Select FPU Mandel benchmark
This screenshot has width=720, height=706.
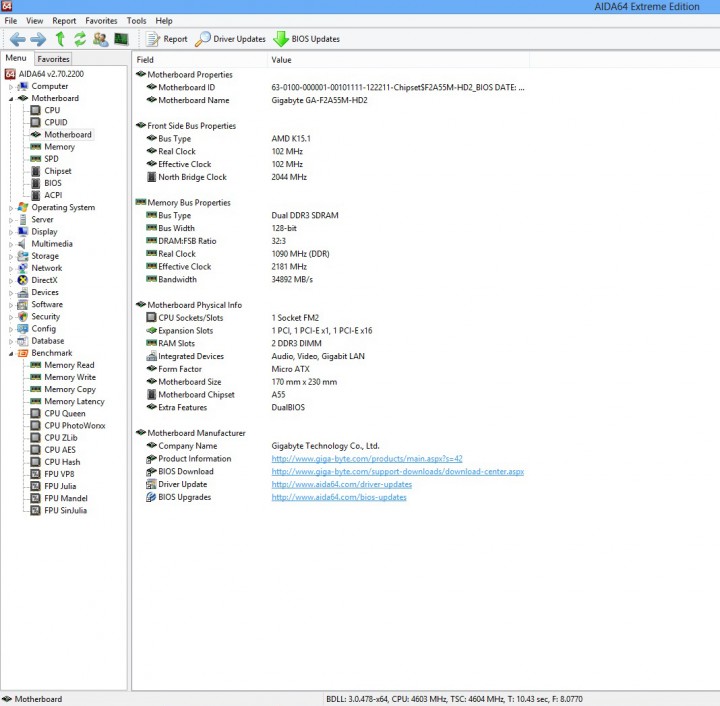point(66,498)
